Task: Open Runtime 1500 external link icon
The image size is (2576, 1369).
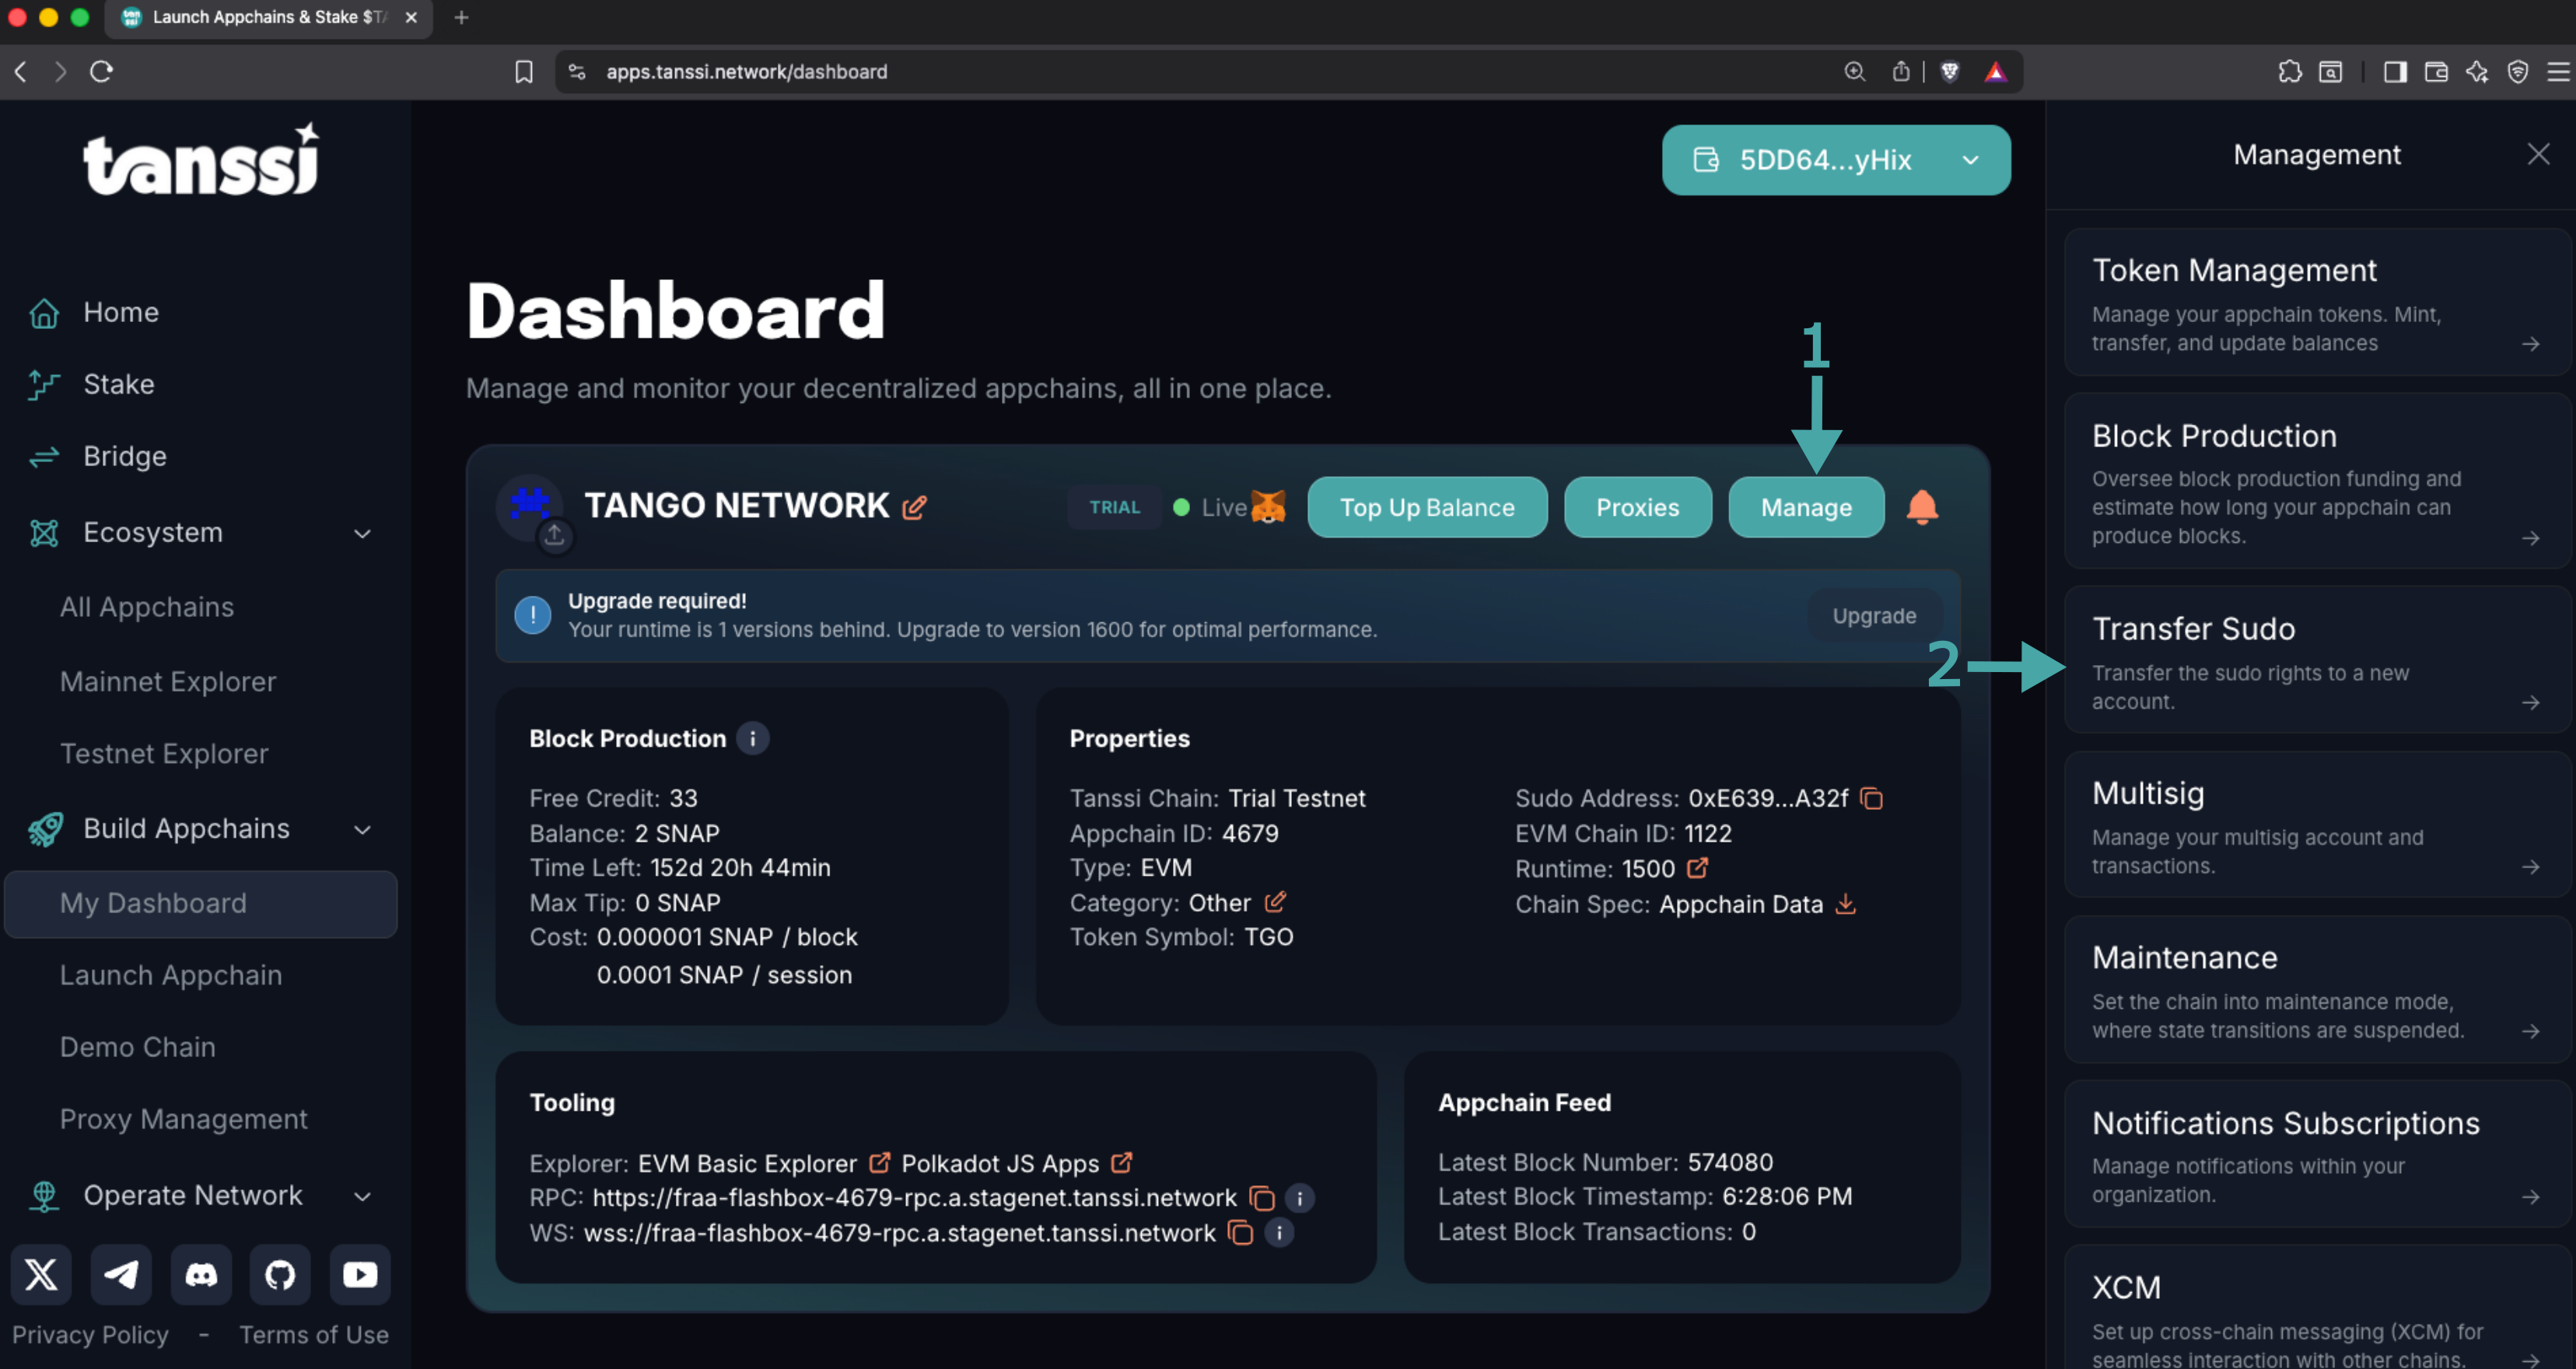Action: point(1697,868)
